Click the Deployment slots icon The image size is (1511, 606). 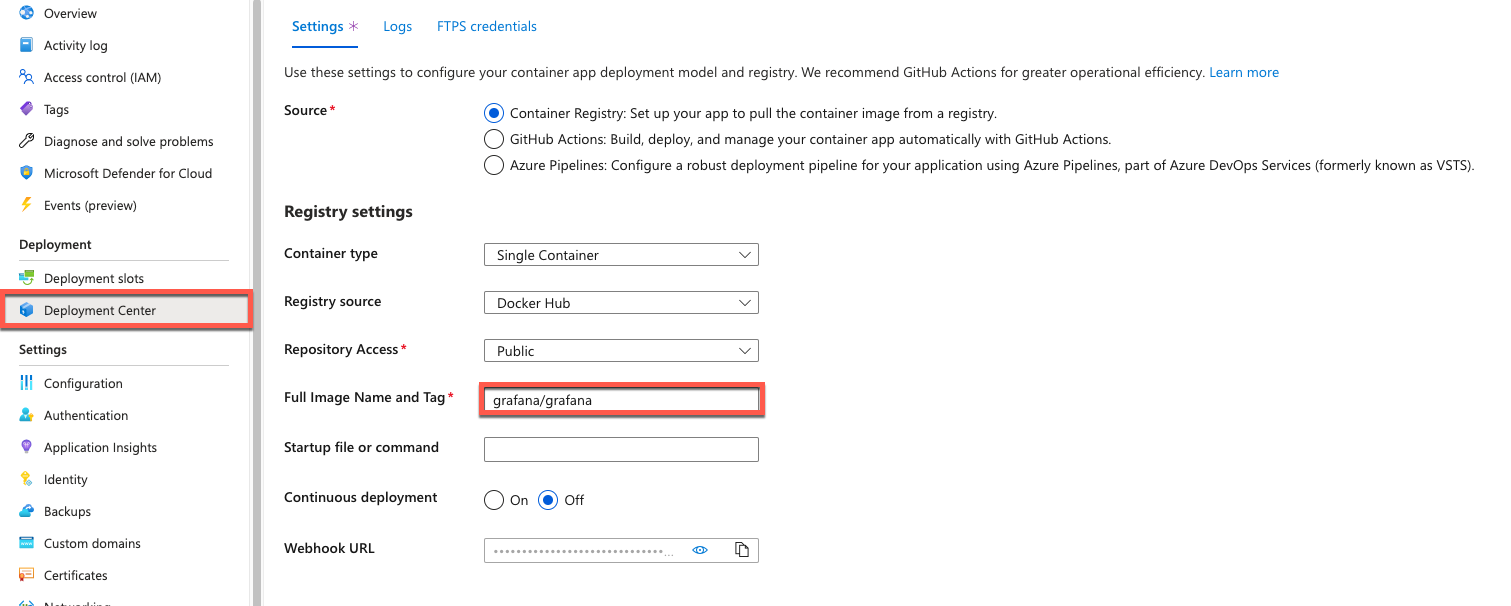tap(27, 278)
